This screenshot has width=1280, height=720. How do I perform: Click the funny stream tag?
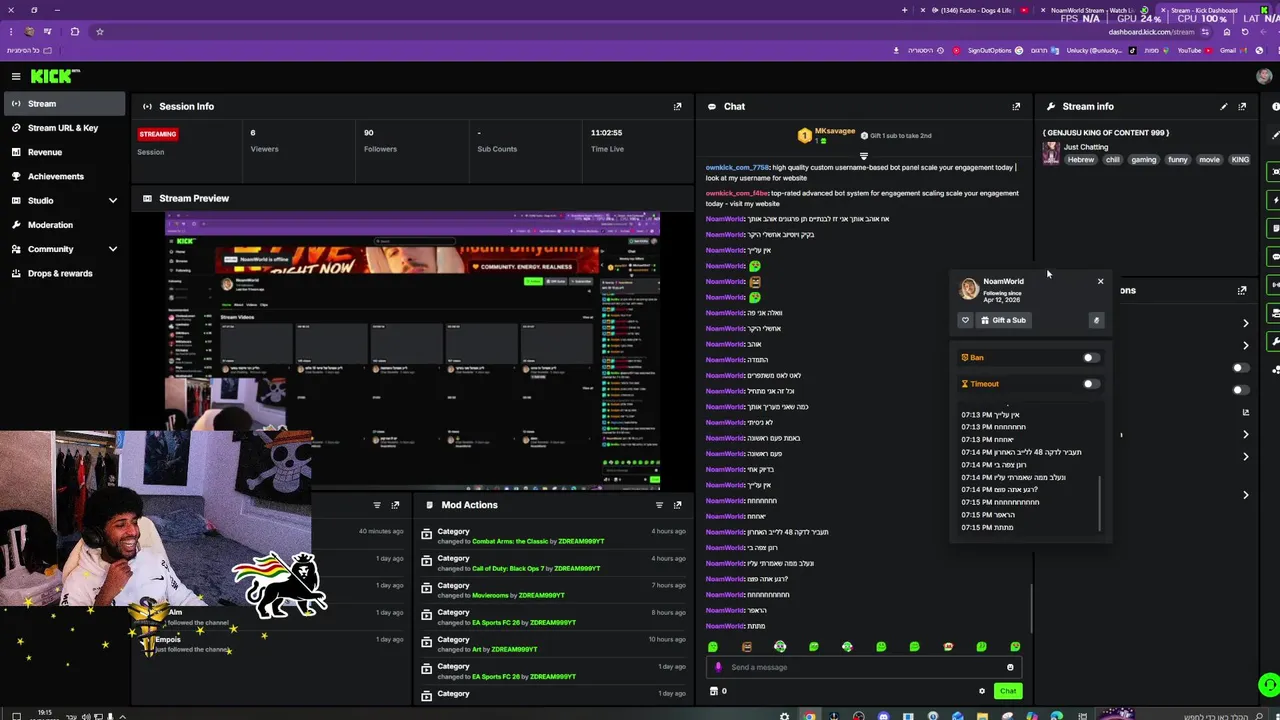coord(1178,160)
